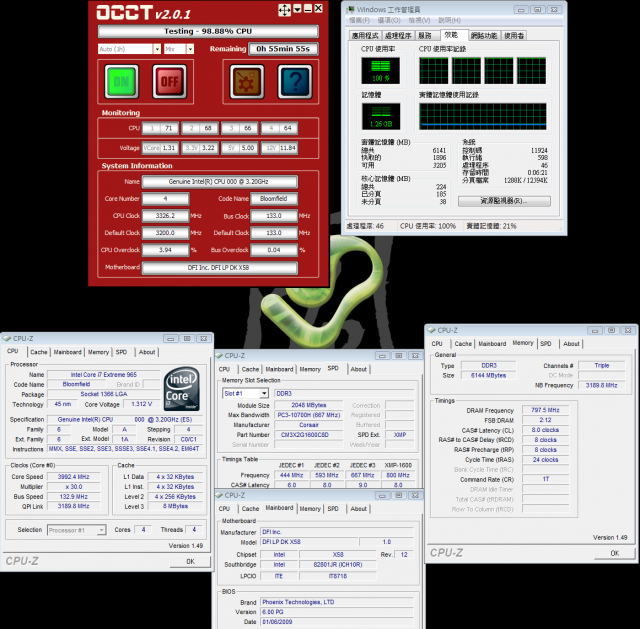
Task: Click the Resource Monitor (R)... button
Action: (504, 201)
